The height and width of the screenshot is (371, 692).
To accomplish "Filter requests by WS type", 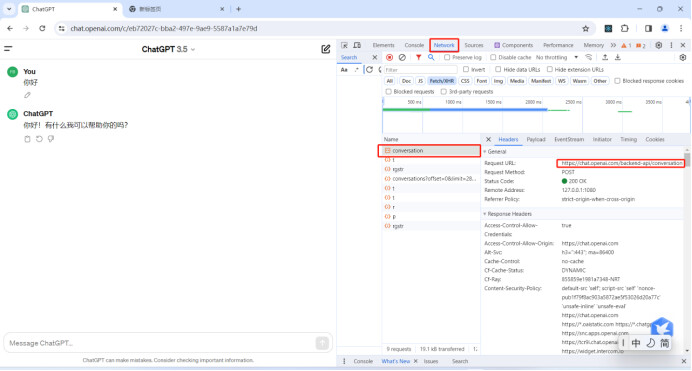I will point(561,81).
